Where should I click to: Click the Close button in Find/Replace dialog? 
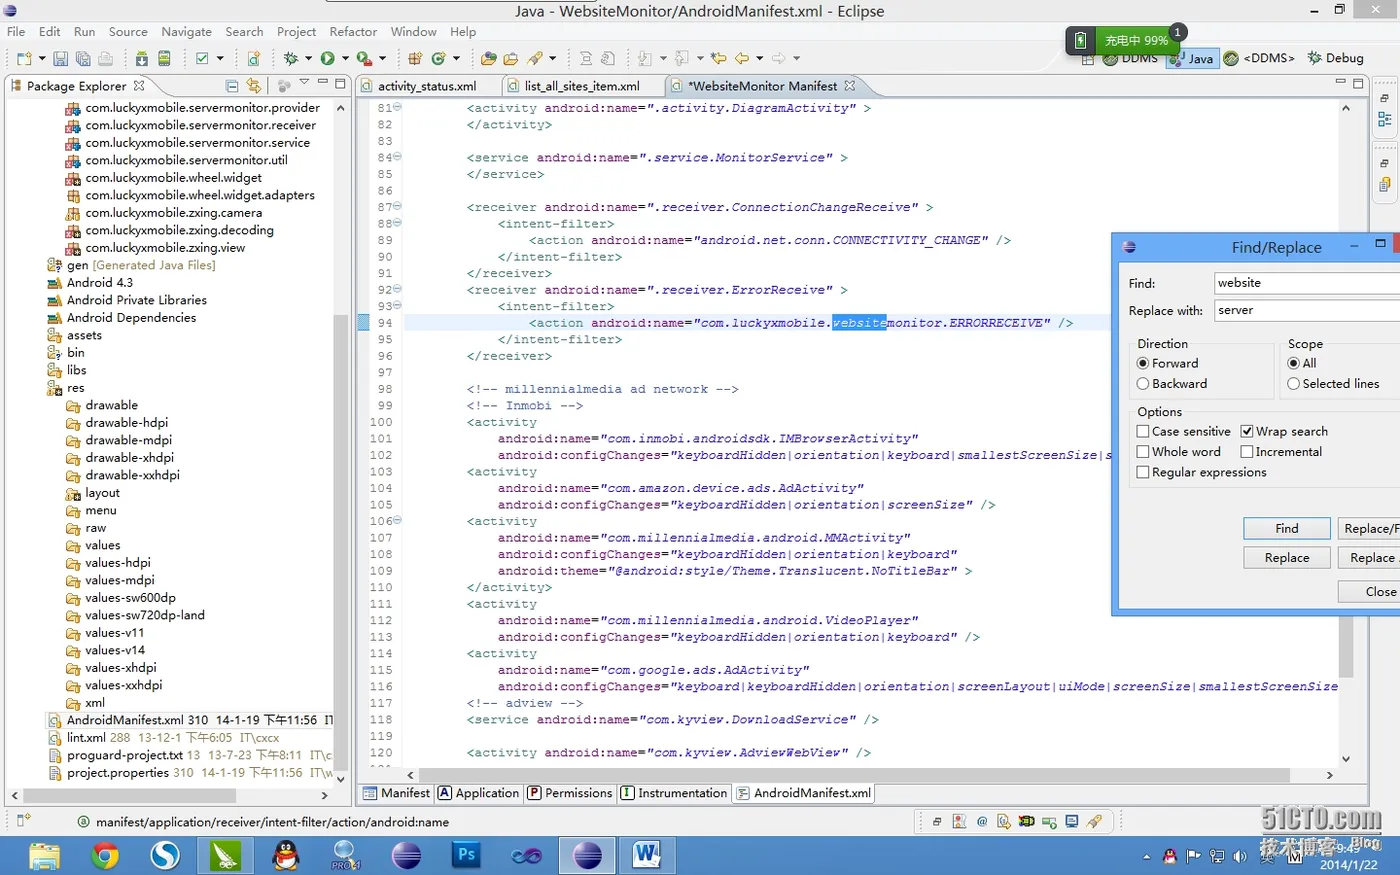click(x=1379, y=592)
